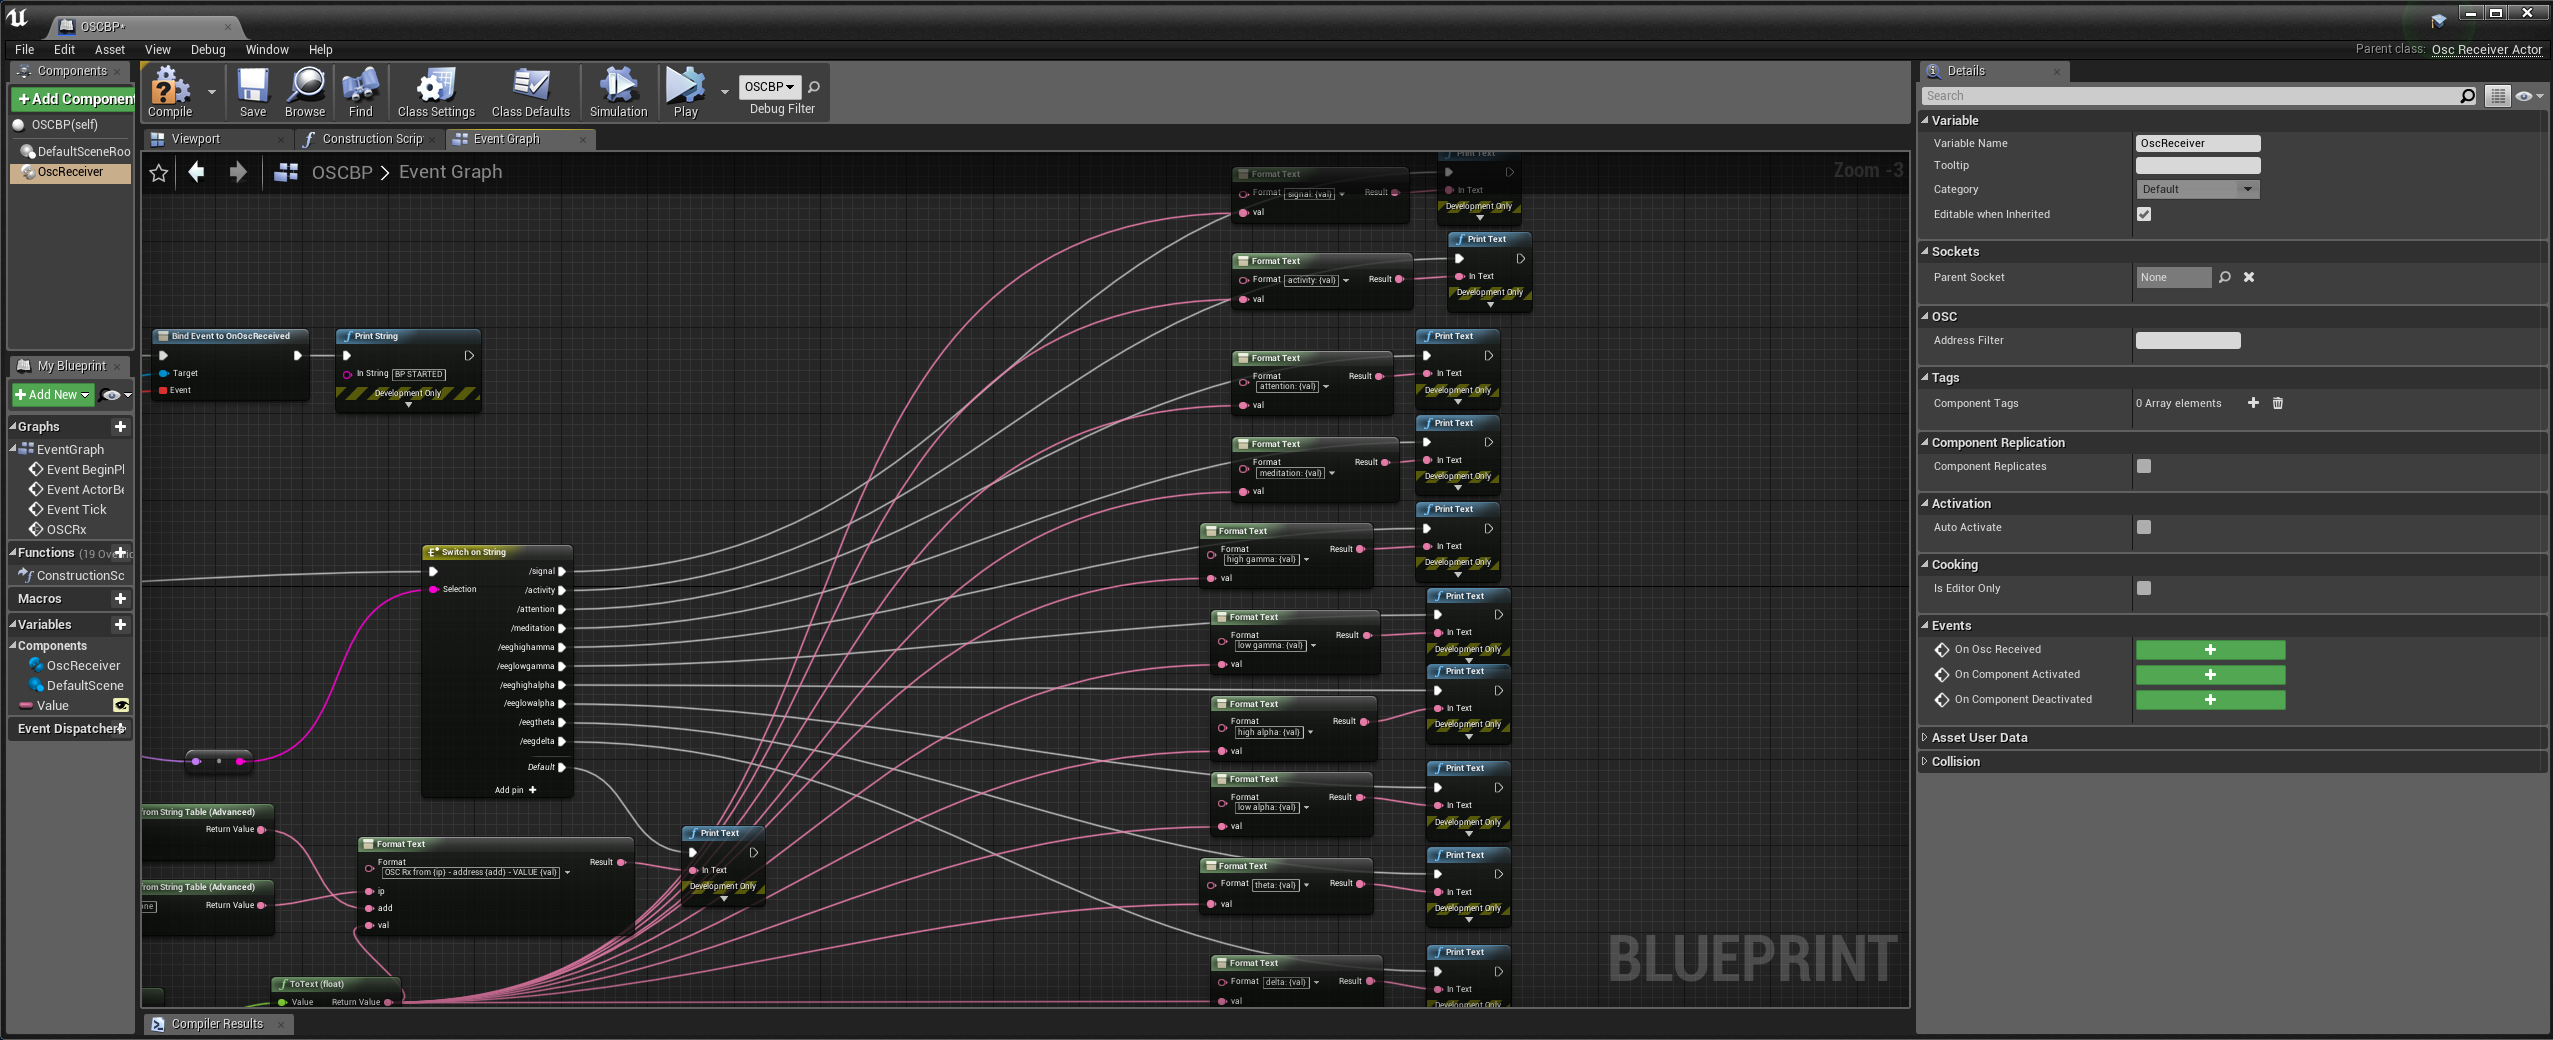Screen dimensions: 2553x1040
Task: Play the level from toolbar
Action: 685,92
